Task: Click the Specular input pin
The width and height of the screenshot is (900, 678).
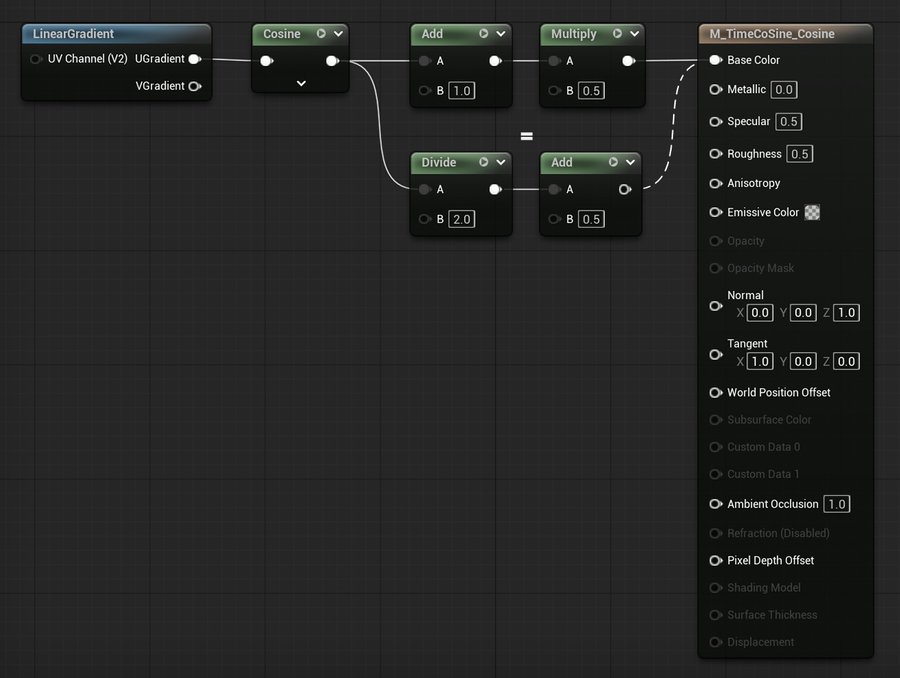Action: 715,122
